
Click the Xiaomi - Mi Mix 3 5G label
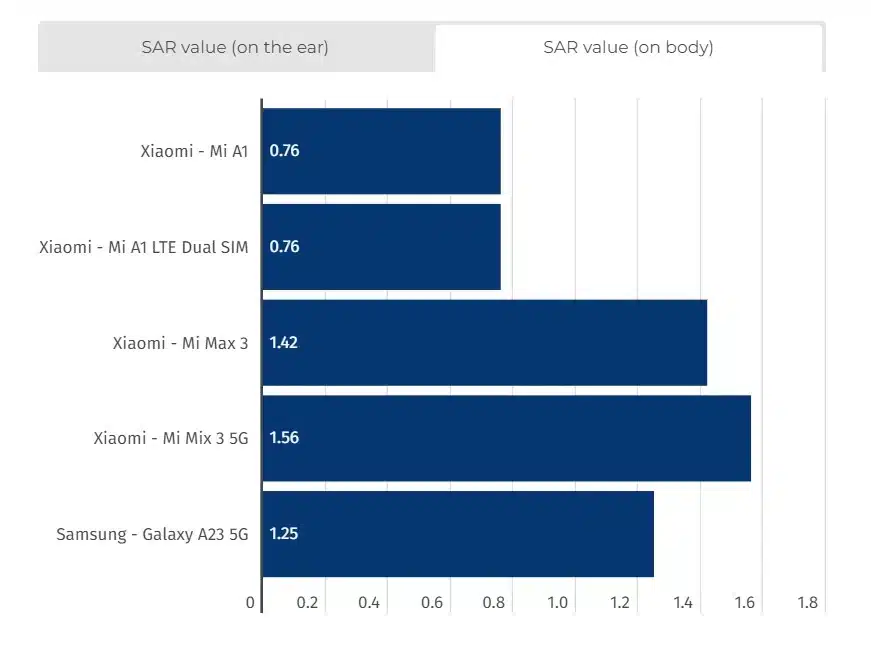170,438
